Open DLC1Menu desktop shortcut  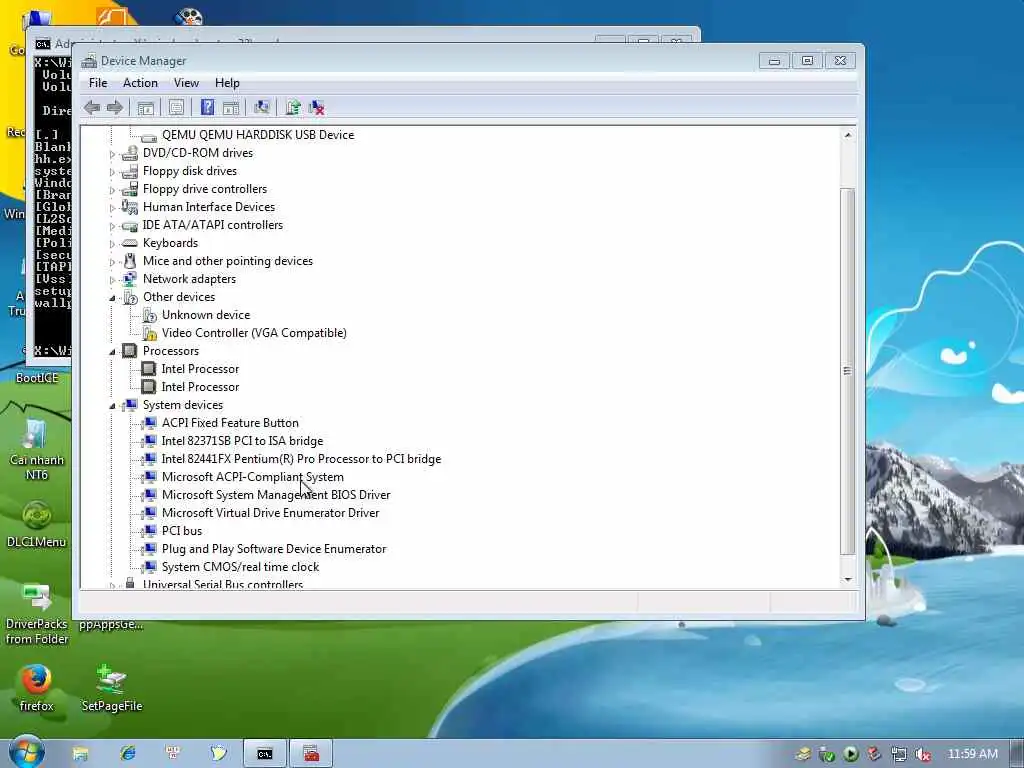click(37, 524)
